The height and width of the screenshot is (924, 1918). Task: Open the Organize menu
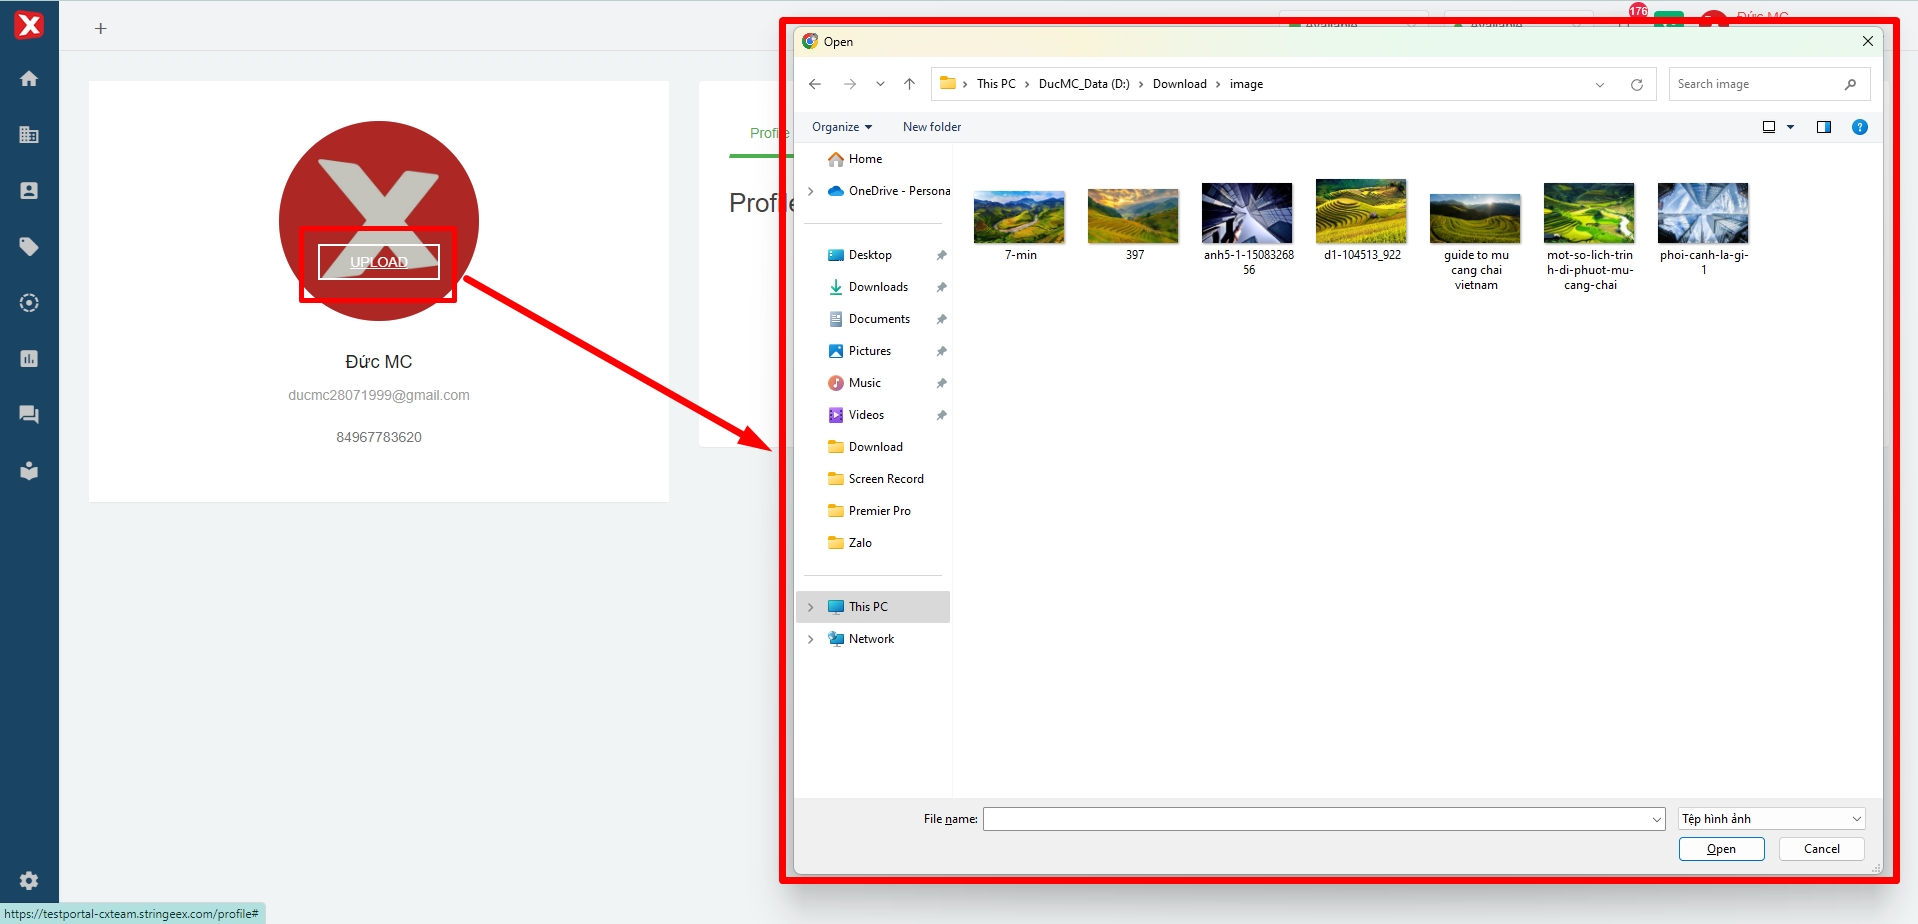point(841,127)
